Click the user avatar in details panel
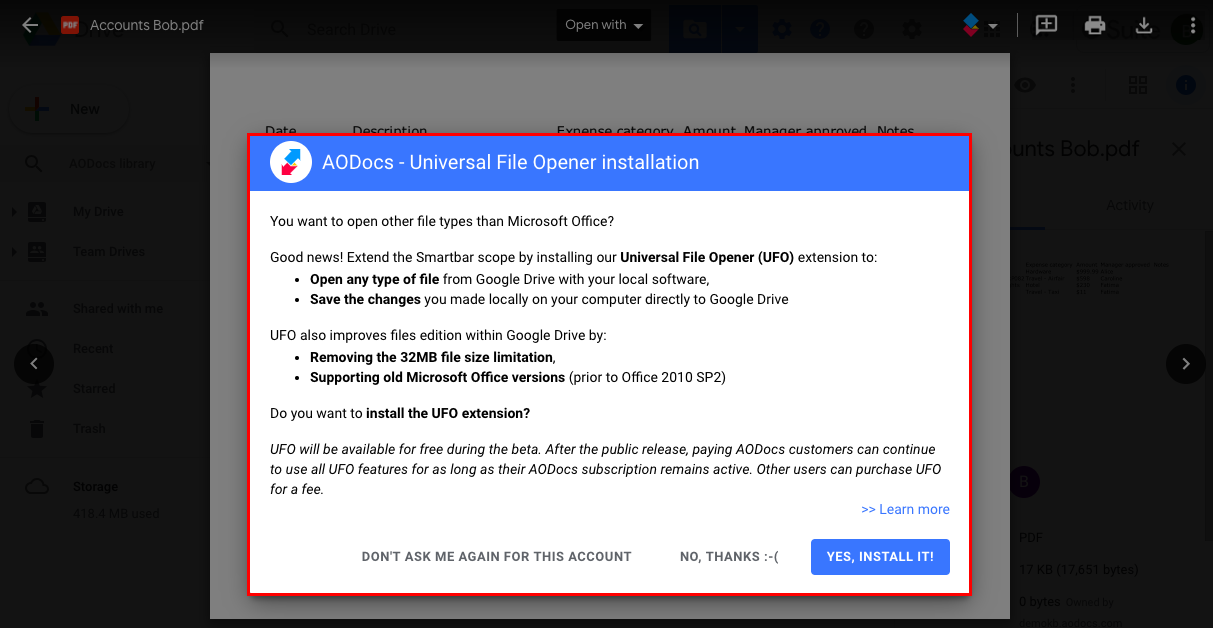Screen dimensions: 1219x628 point(1024,482)
